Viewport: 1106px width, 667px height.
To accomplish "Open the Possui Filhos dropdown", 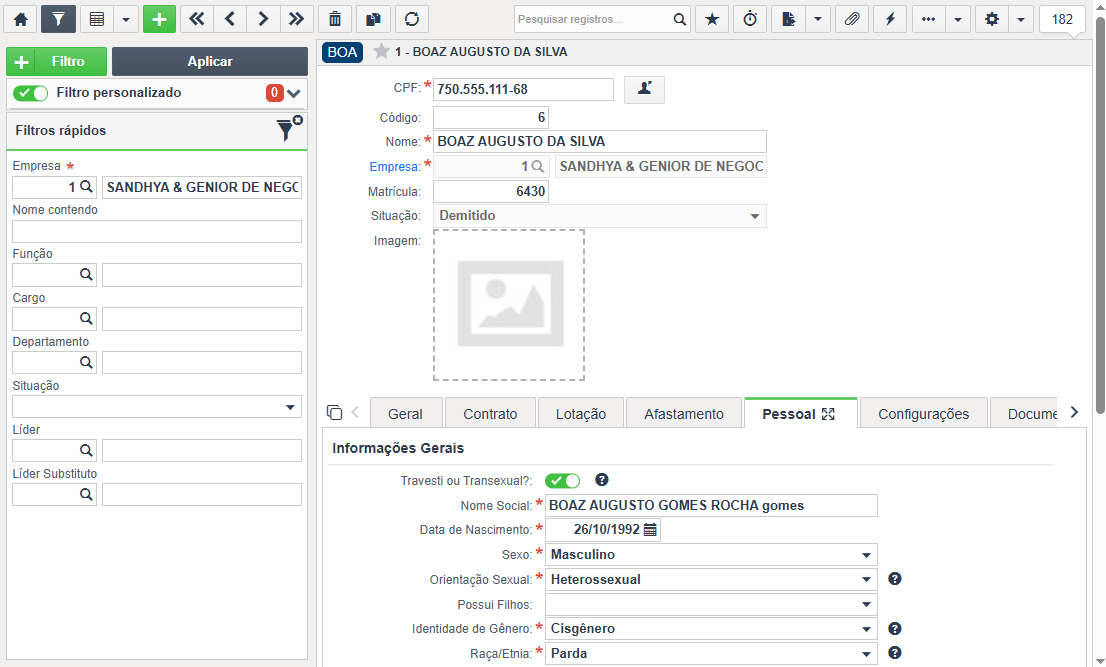I will click(711, 604).
